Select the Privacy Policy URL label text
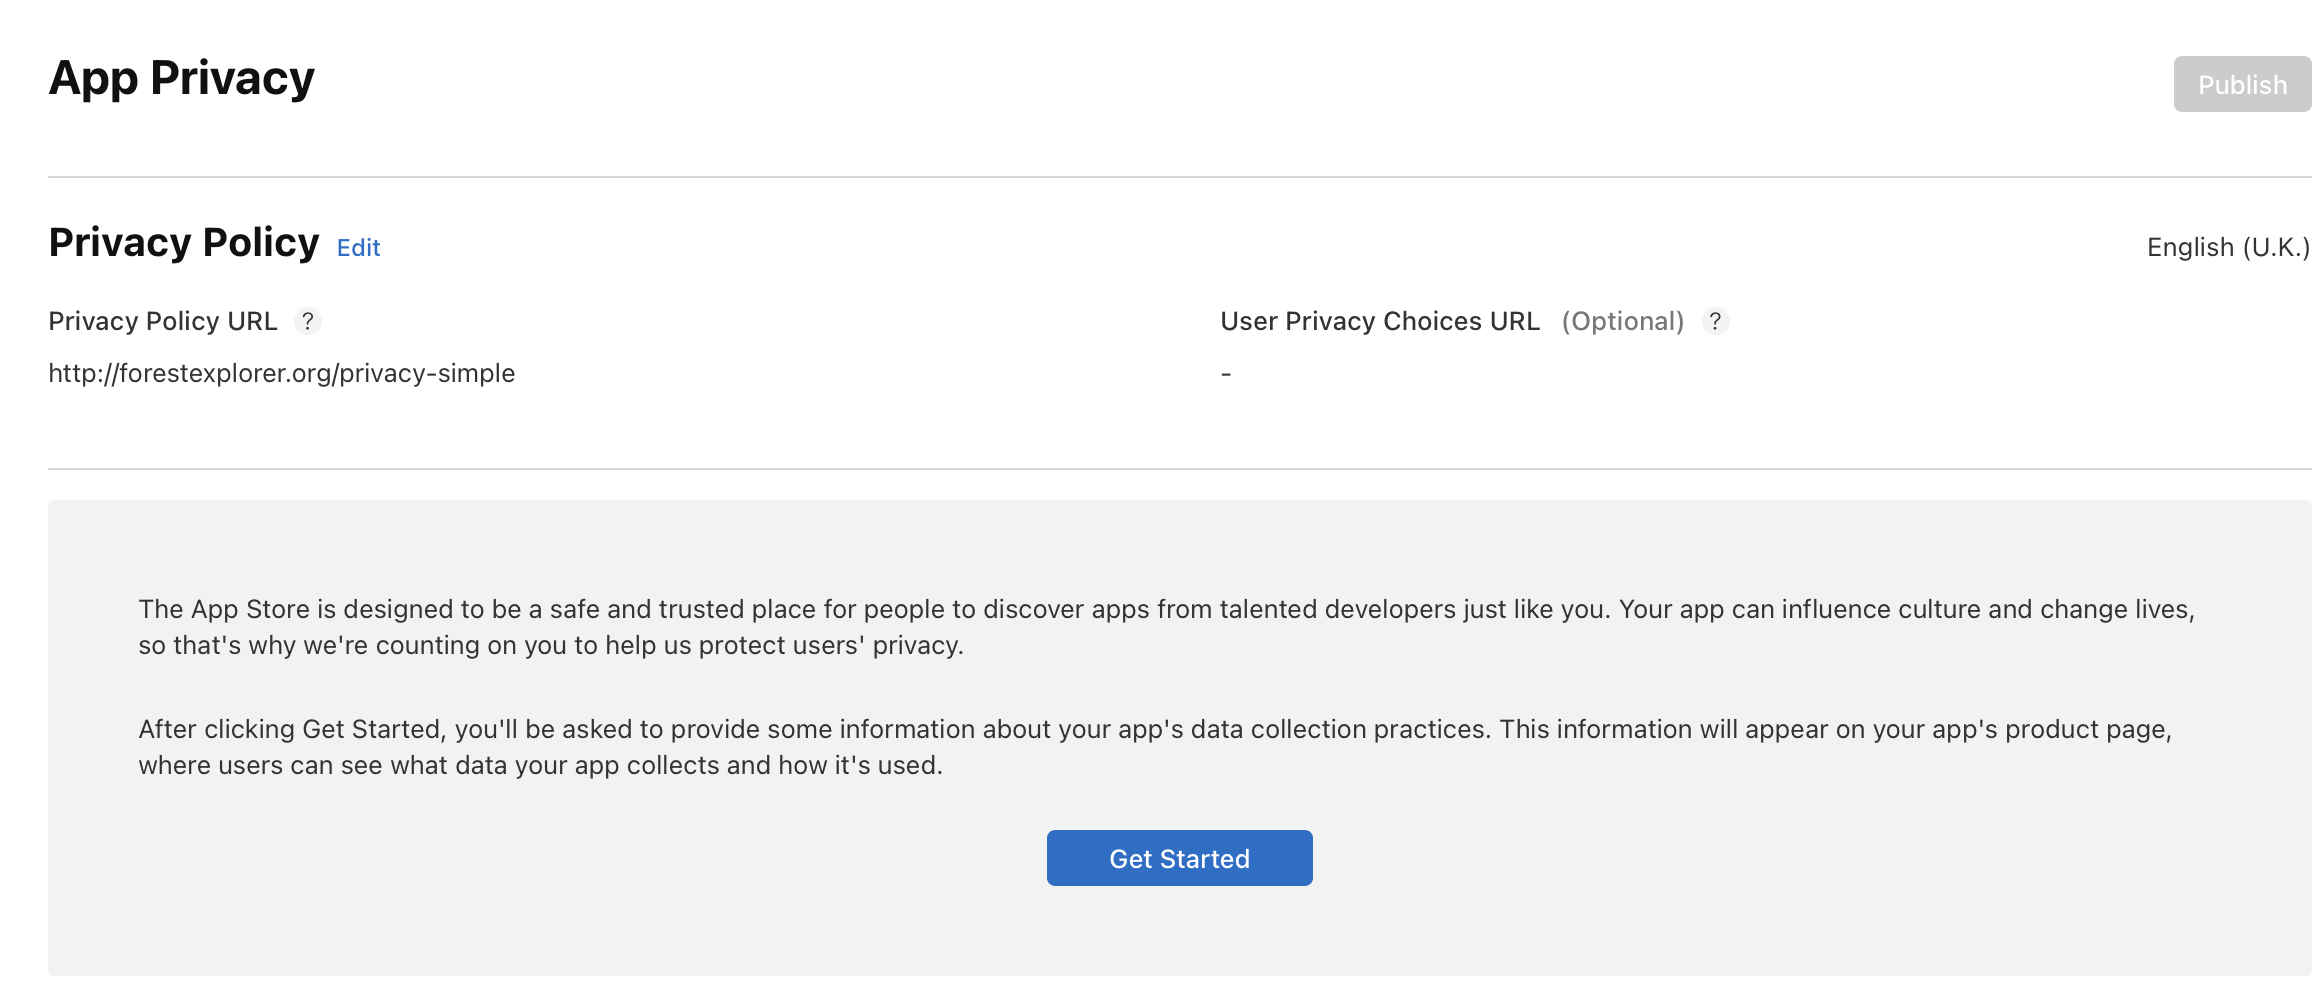This screenshot has height=1004, width=2322. (x=163, y=321)
